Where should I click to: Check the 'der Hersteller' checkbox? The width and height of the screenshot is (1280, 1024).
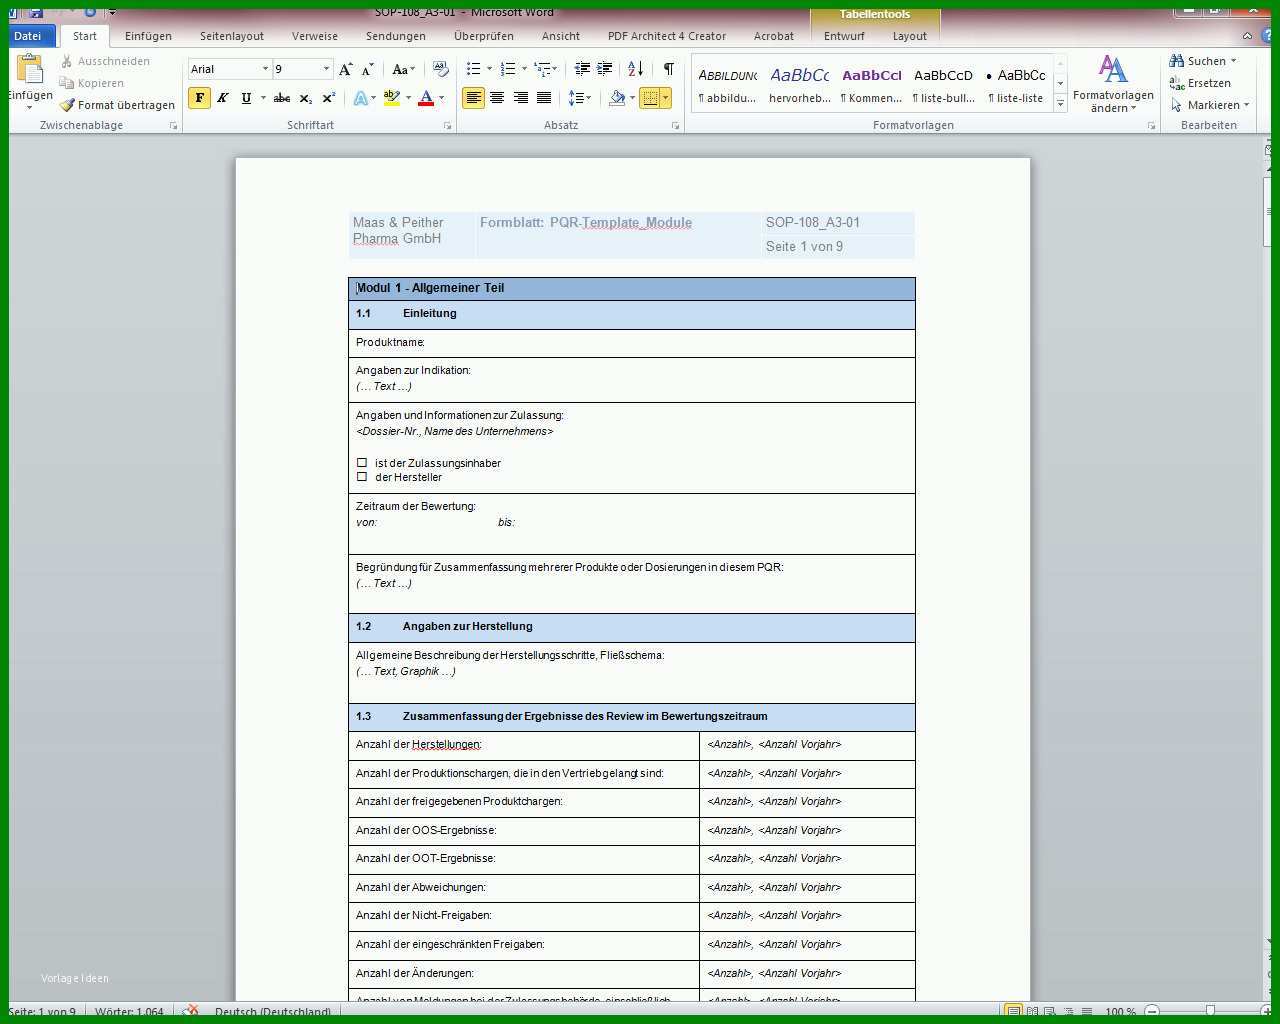coord(362,477)
